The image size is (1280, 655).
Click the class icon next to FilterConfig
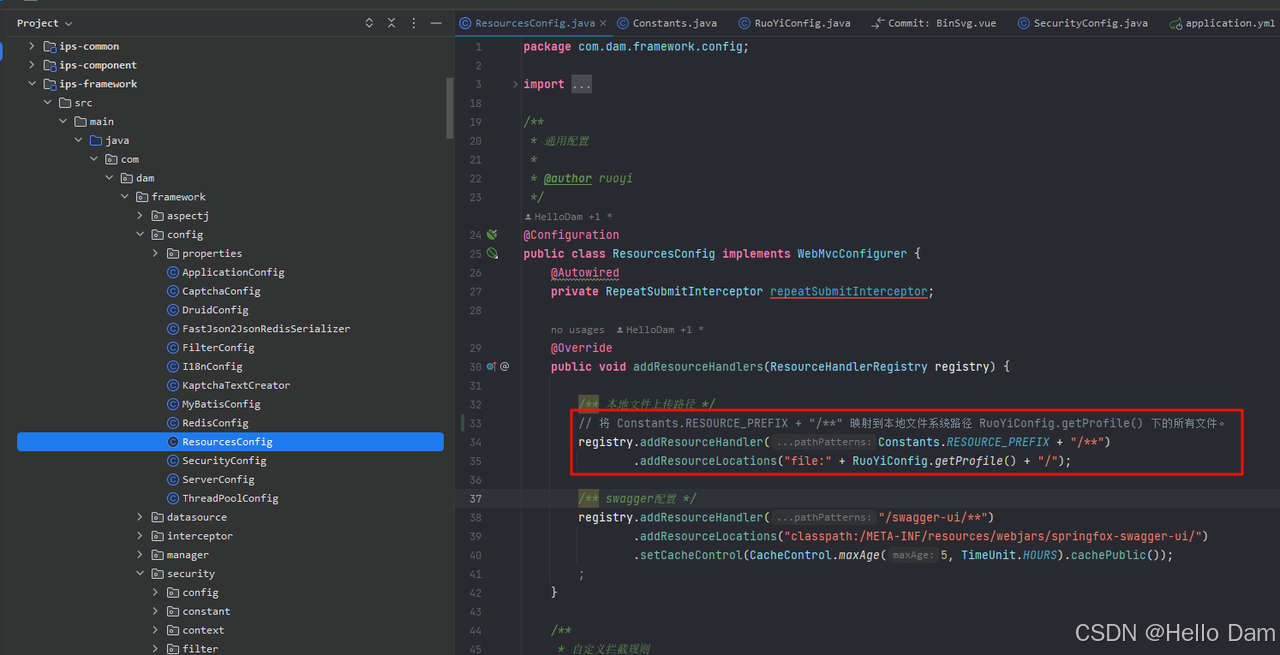point(173,347)
